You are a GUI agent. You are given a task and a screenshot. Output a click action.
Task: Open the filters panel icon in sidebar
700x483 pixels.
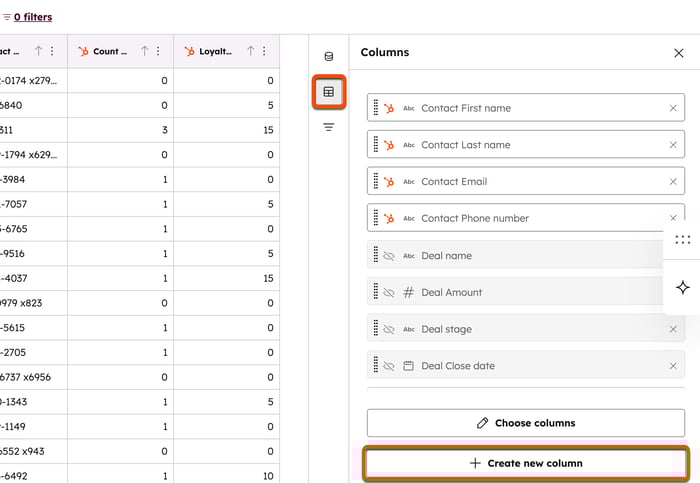(x=329, y=127)
